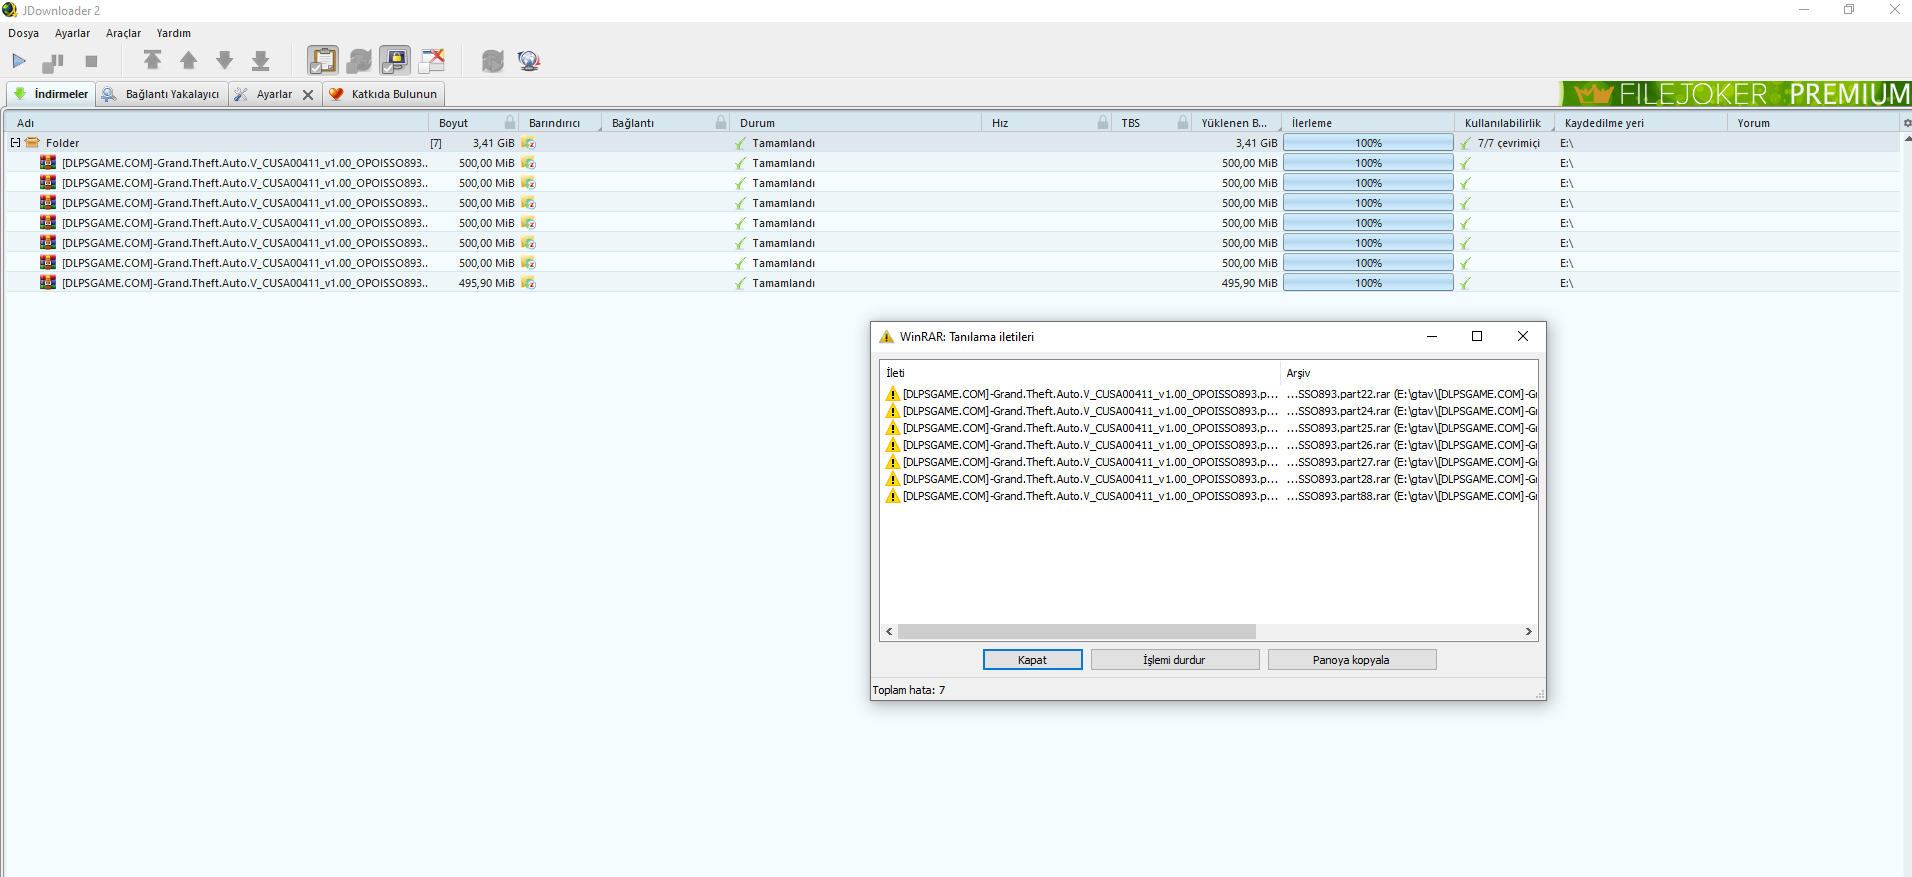Click the İleti column header in WinRAR

(x=1080, y=373)
